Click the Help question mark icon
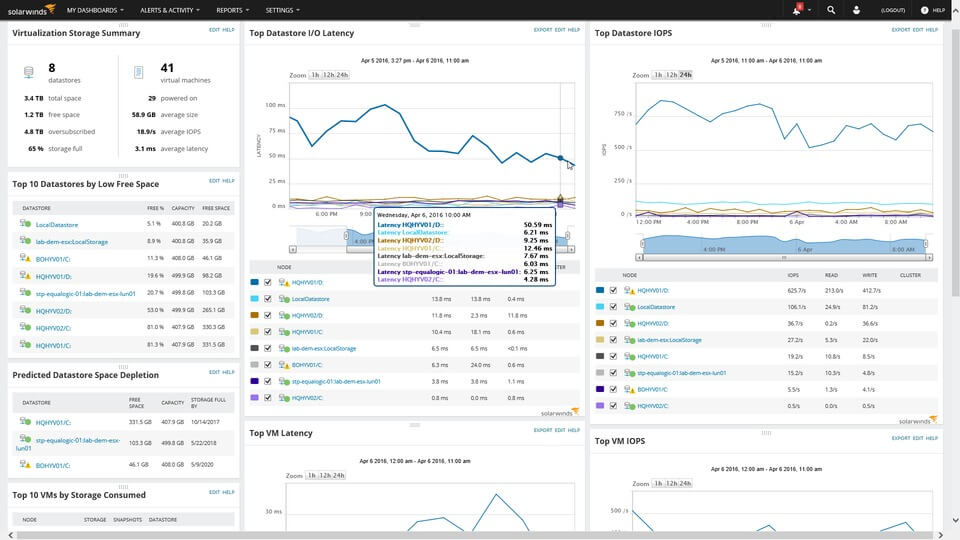 924,10
